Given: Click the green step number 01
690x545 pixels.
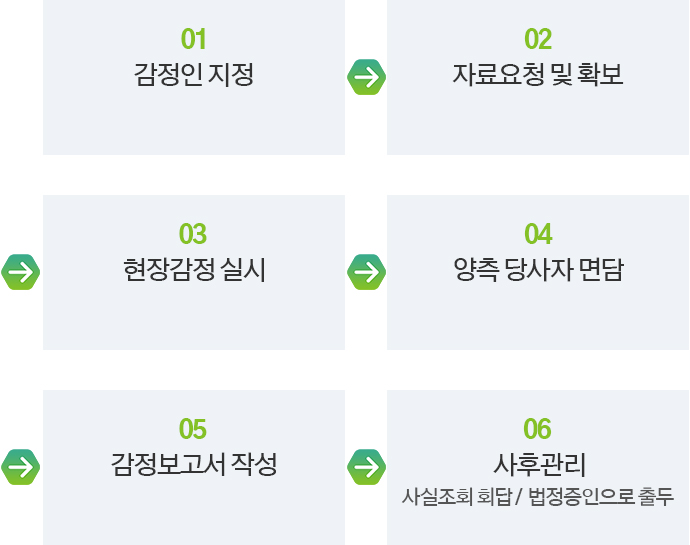Looking at the screenshot, I should coord(193,39).
